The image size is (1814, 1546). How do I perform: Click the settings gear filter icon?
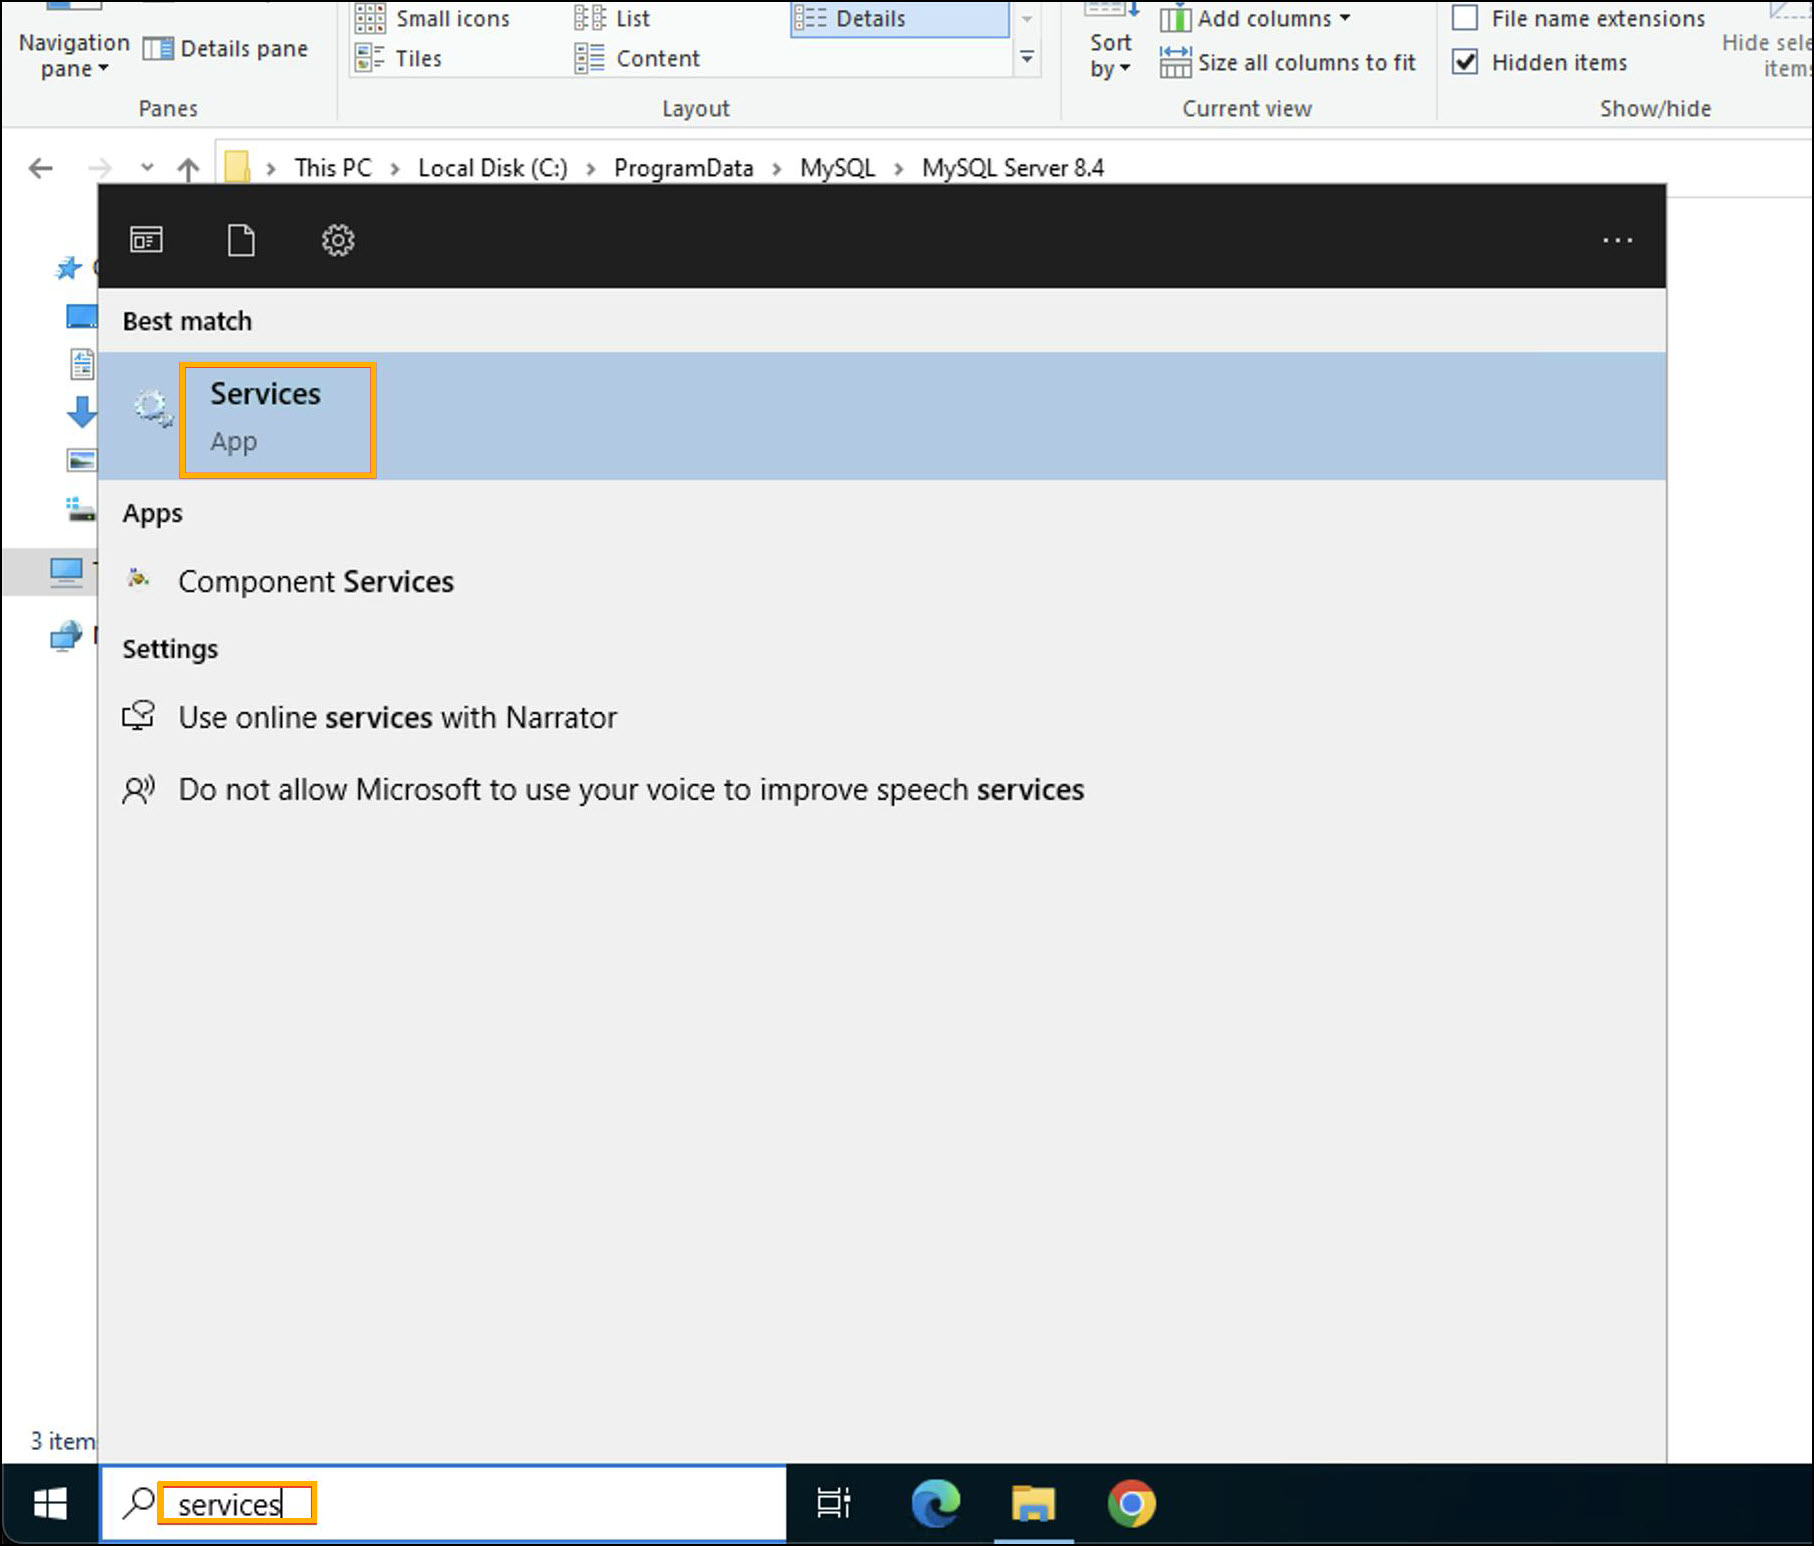coord(338,240)
